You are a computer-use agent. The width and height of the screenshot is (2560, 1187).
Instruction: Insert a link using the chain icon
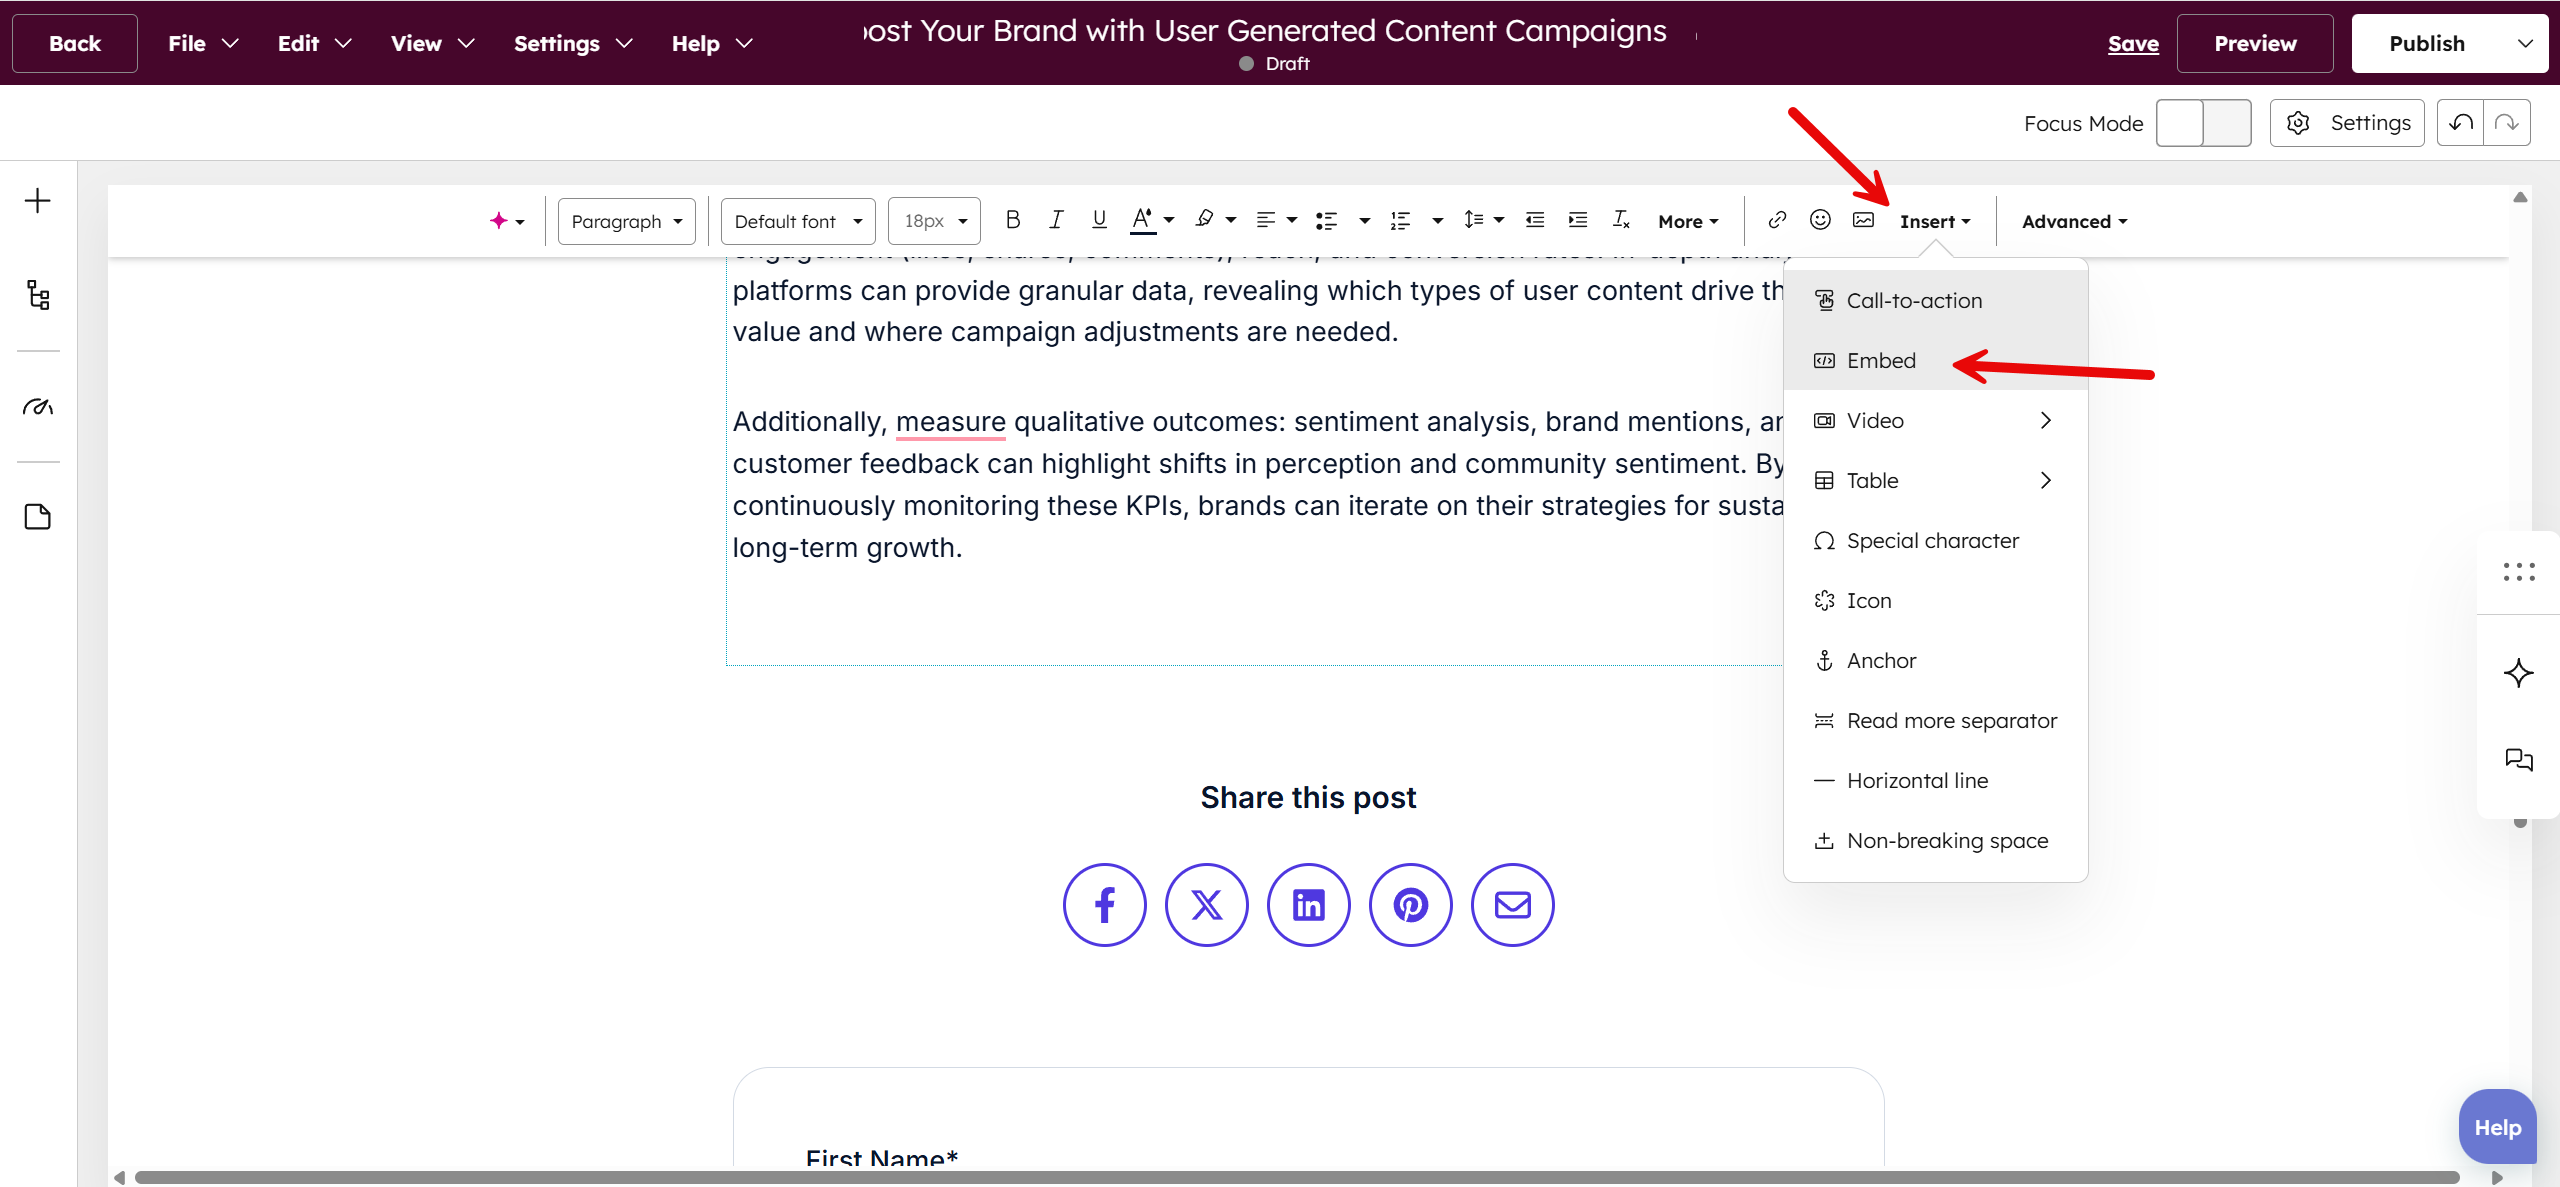click(x=1777, y=220)
